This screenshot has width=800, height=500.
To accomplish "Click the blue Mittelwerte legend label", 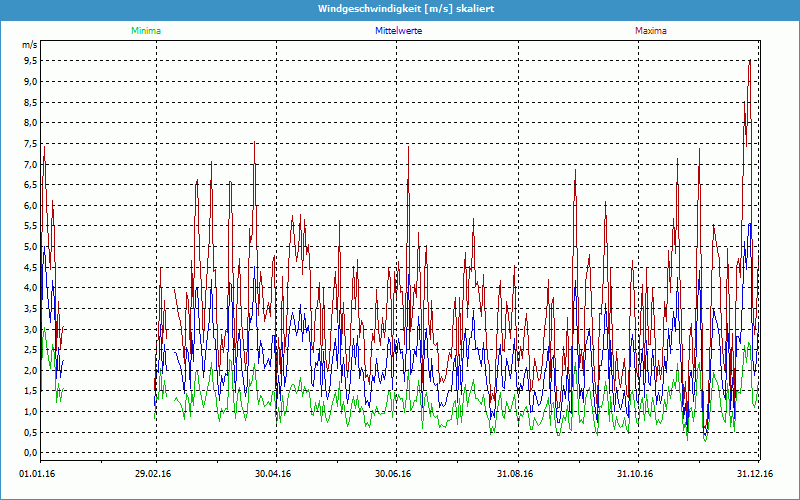I will coord(399,31).
